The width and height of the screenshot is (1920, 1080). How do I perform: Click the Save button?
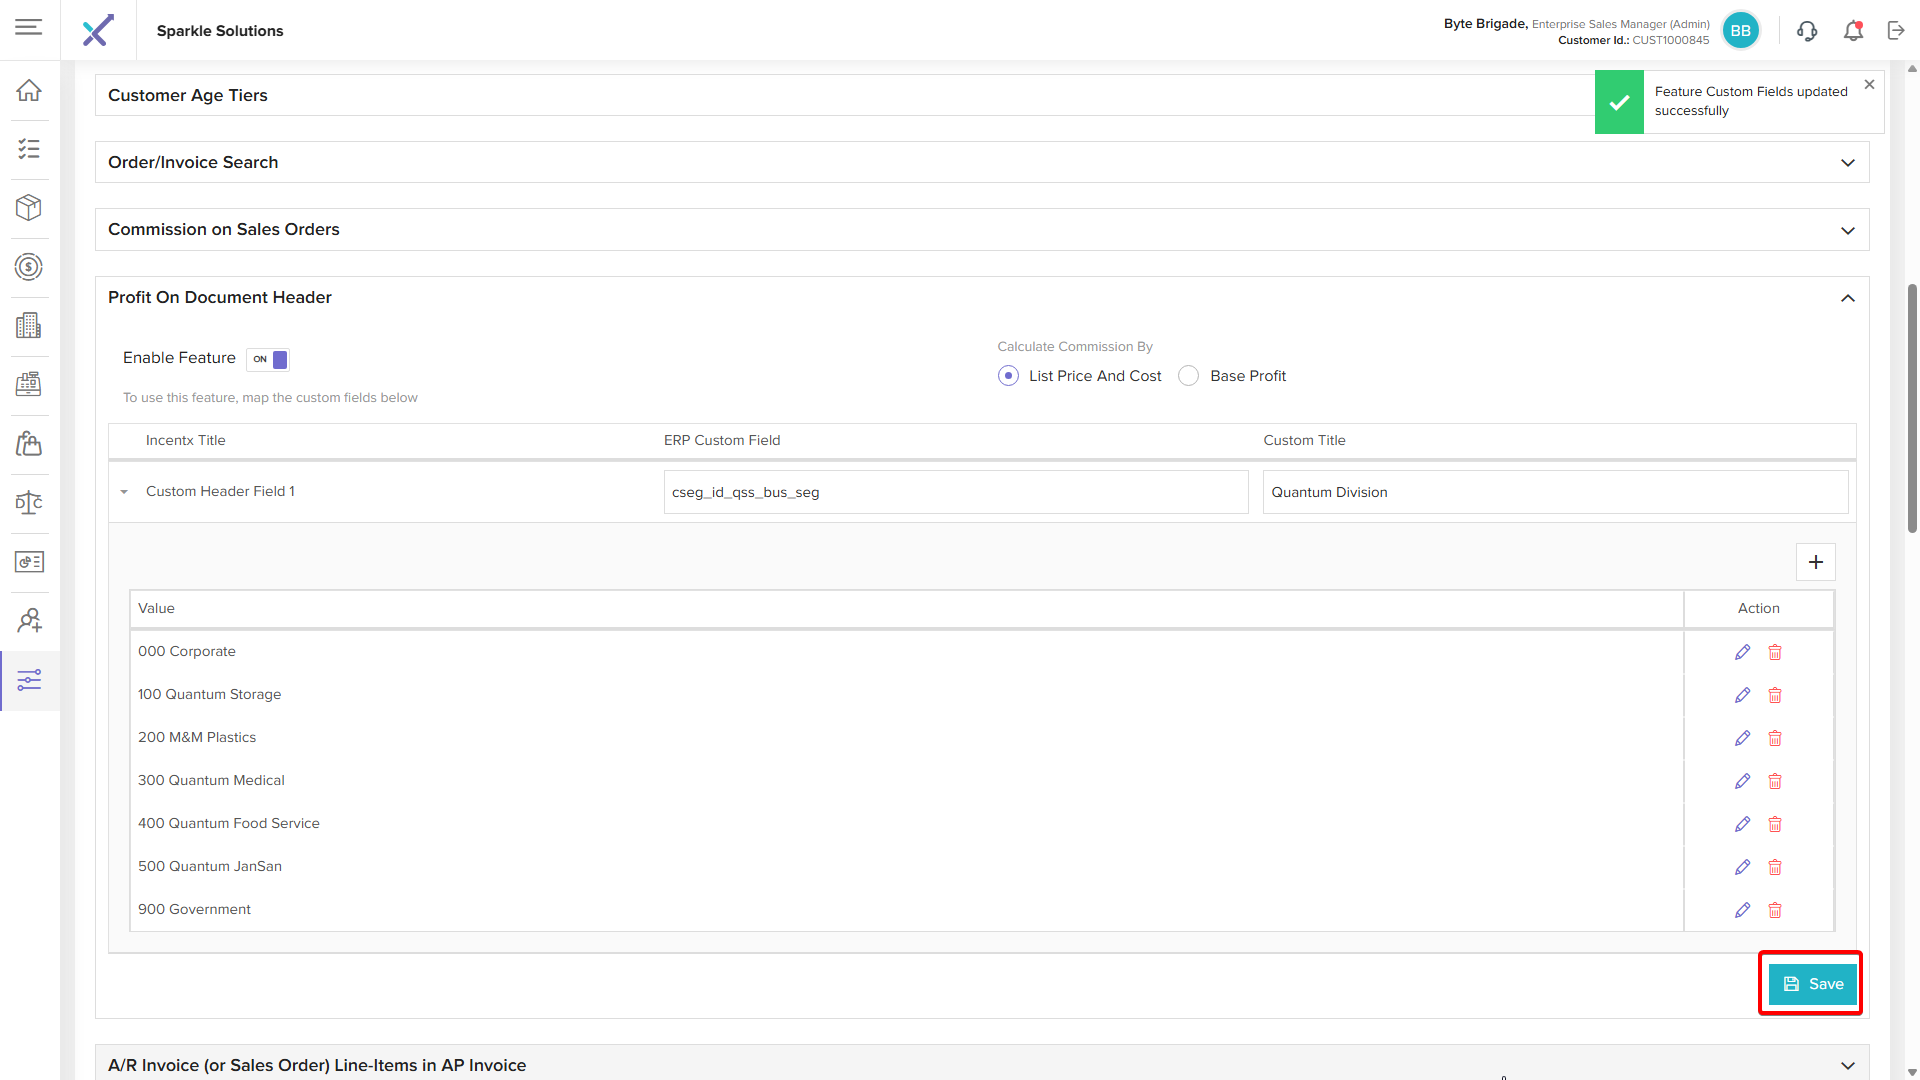pyautogui.click(x=1812, y=984)
